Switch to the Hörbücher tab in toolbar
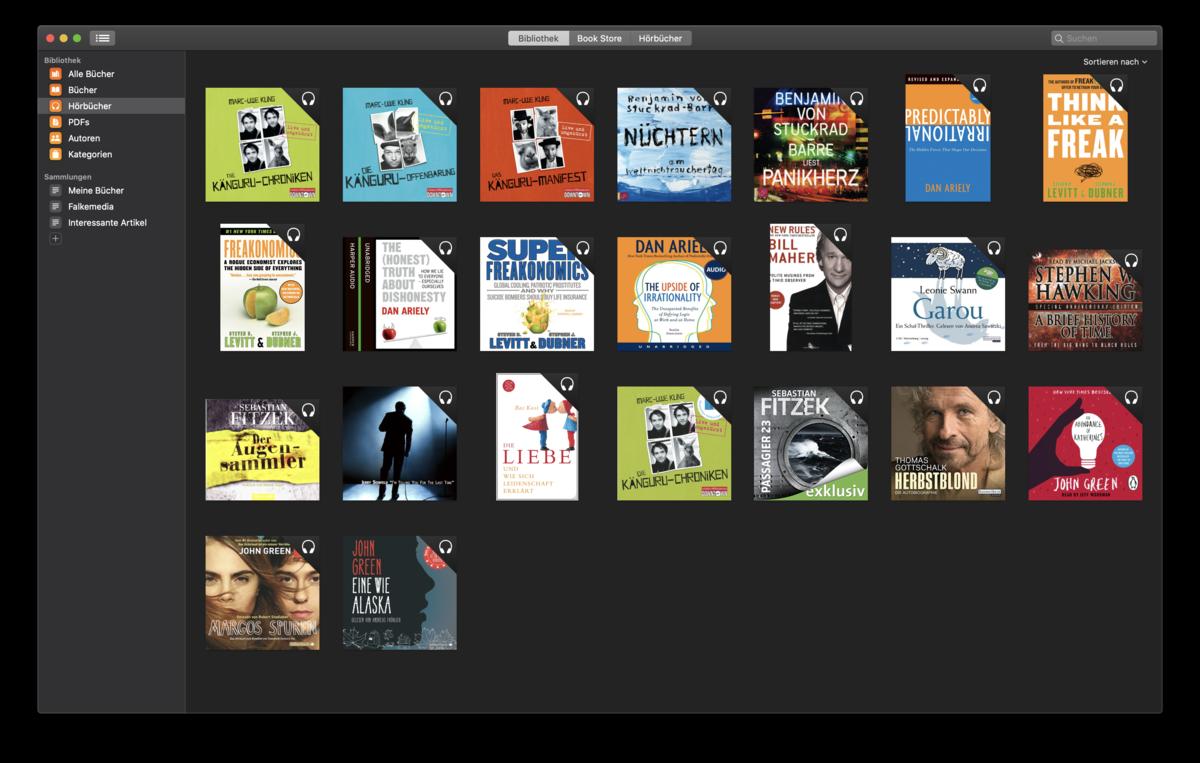This screenshot has height=763, width=1200. (x=660, y=38)
